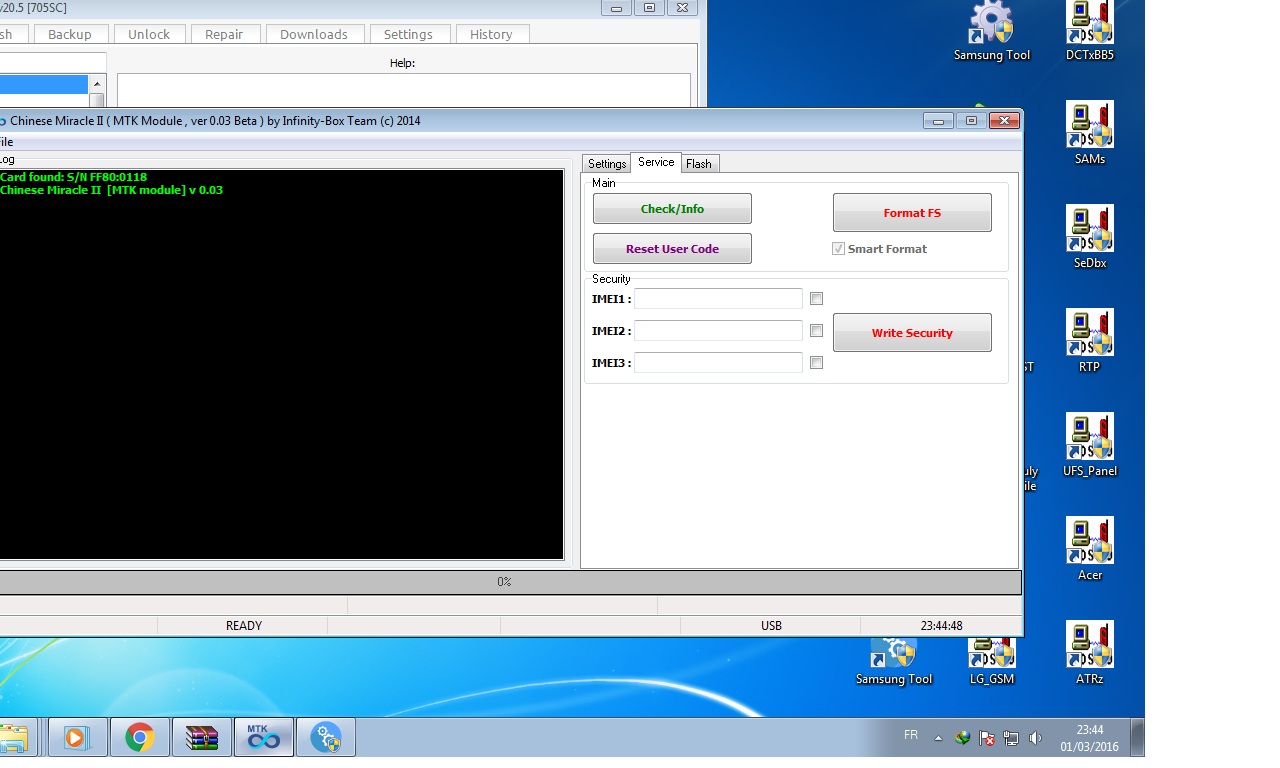Check the IMEI3 checkbox
Image resolution: width=1280 pixels, height=768 pixels.
[816, 363]
